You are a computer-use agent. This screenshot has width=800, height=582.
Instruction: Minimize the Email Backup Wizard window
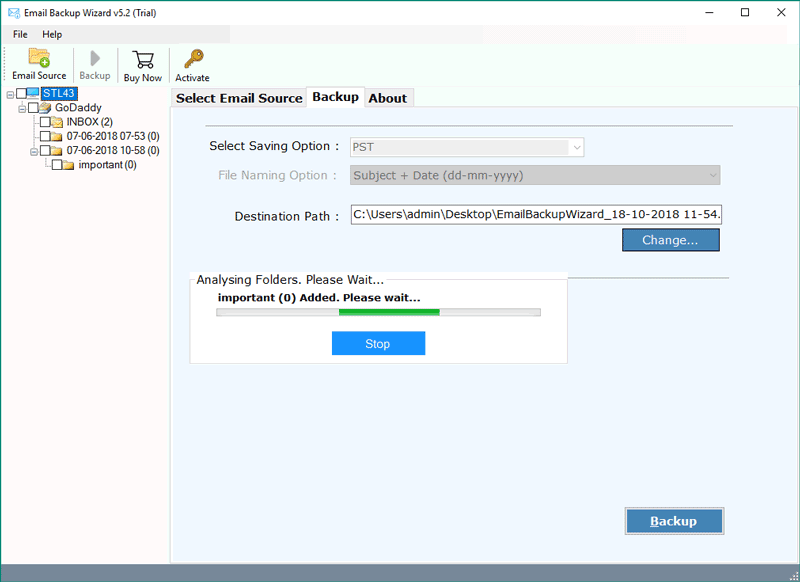click(x=709, y=13)
